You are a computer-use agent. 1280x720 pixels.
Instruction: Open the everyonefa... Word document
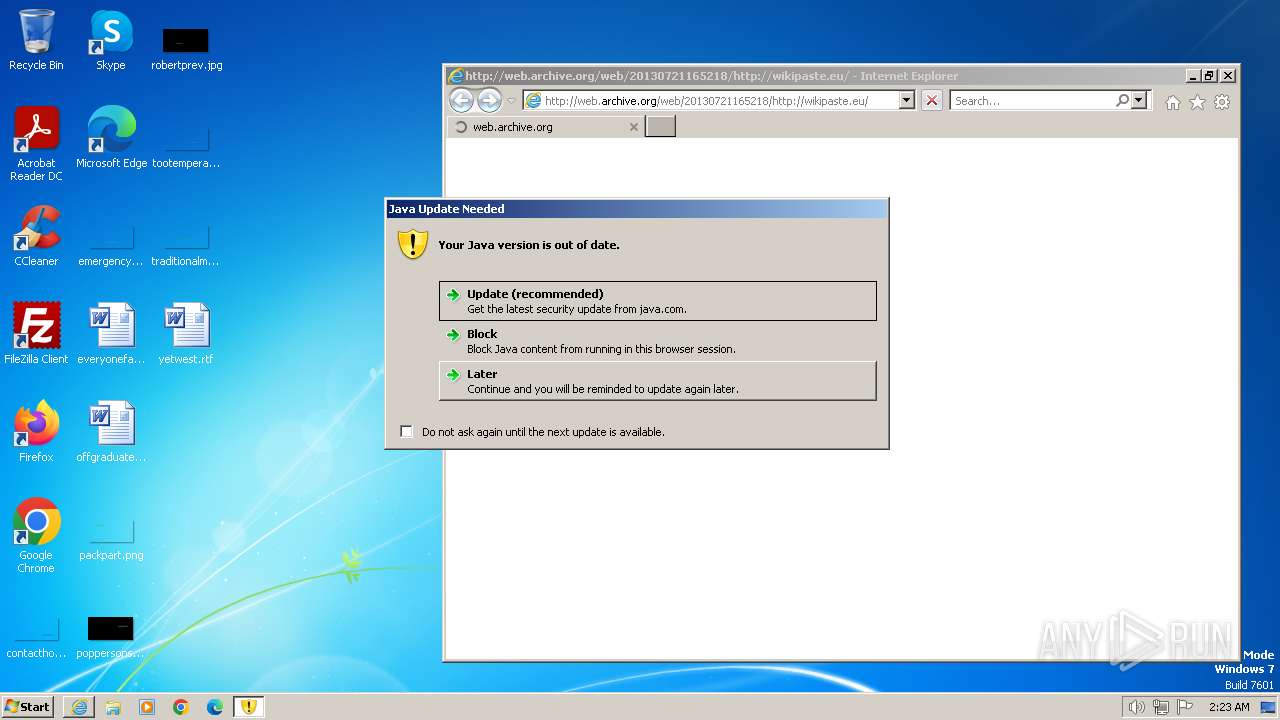(x=111, y=334)
